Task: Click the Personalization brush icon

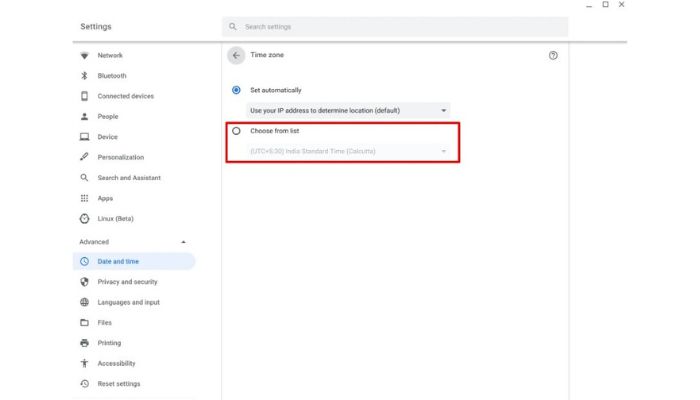Action: coord(84,157)
